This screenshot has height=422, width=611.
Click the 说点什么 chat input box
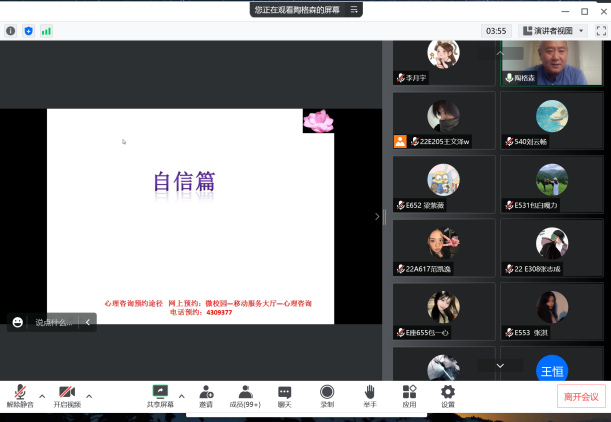click(54, 322)
